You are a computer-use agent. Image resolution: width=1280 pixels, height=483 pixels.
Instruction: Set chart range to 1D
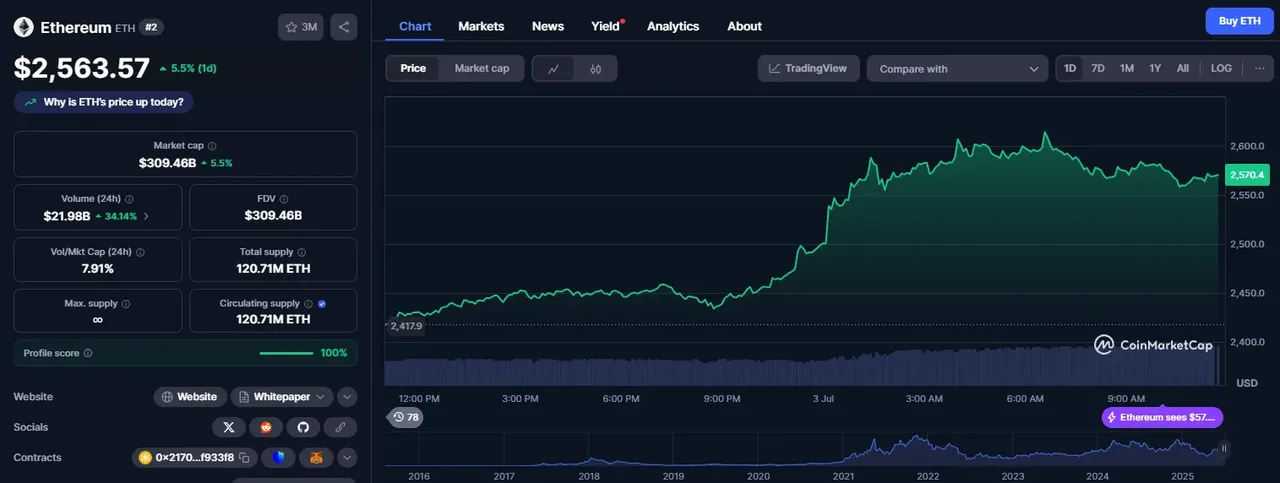(1070, 68)
